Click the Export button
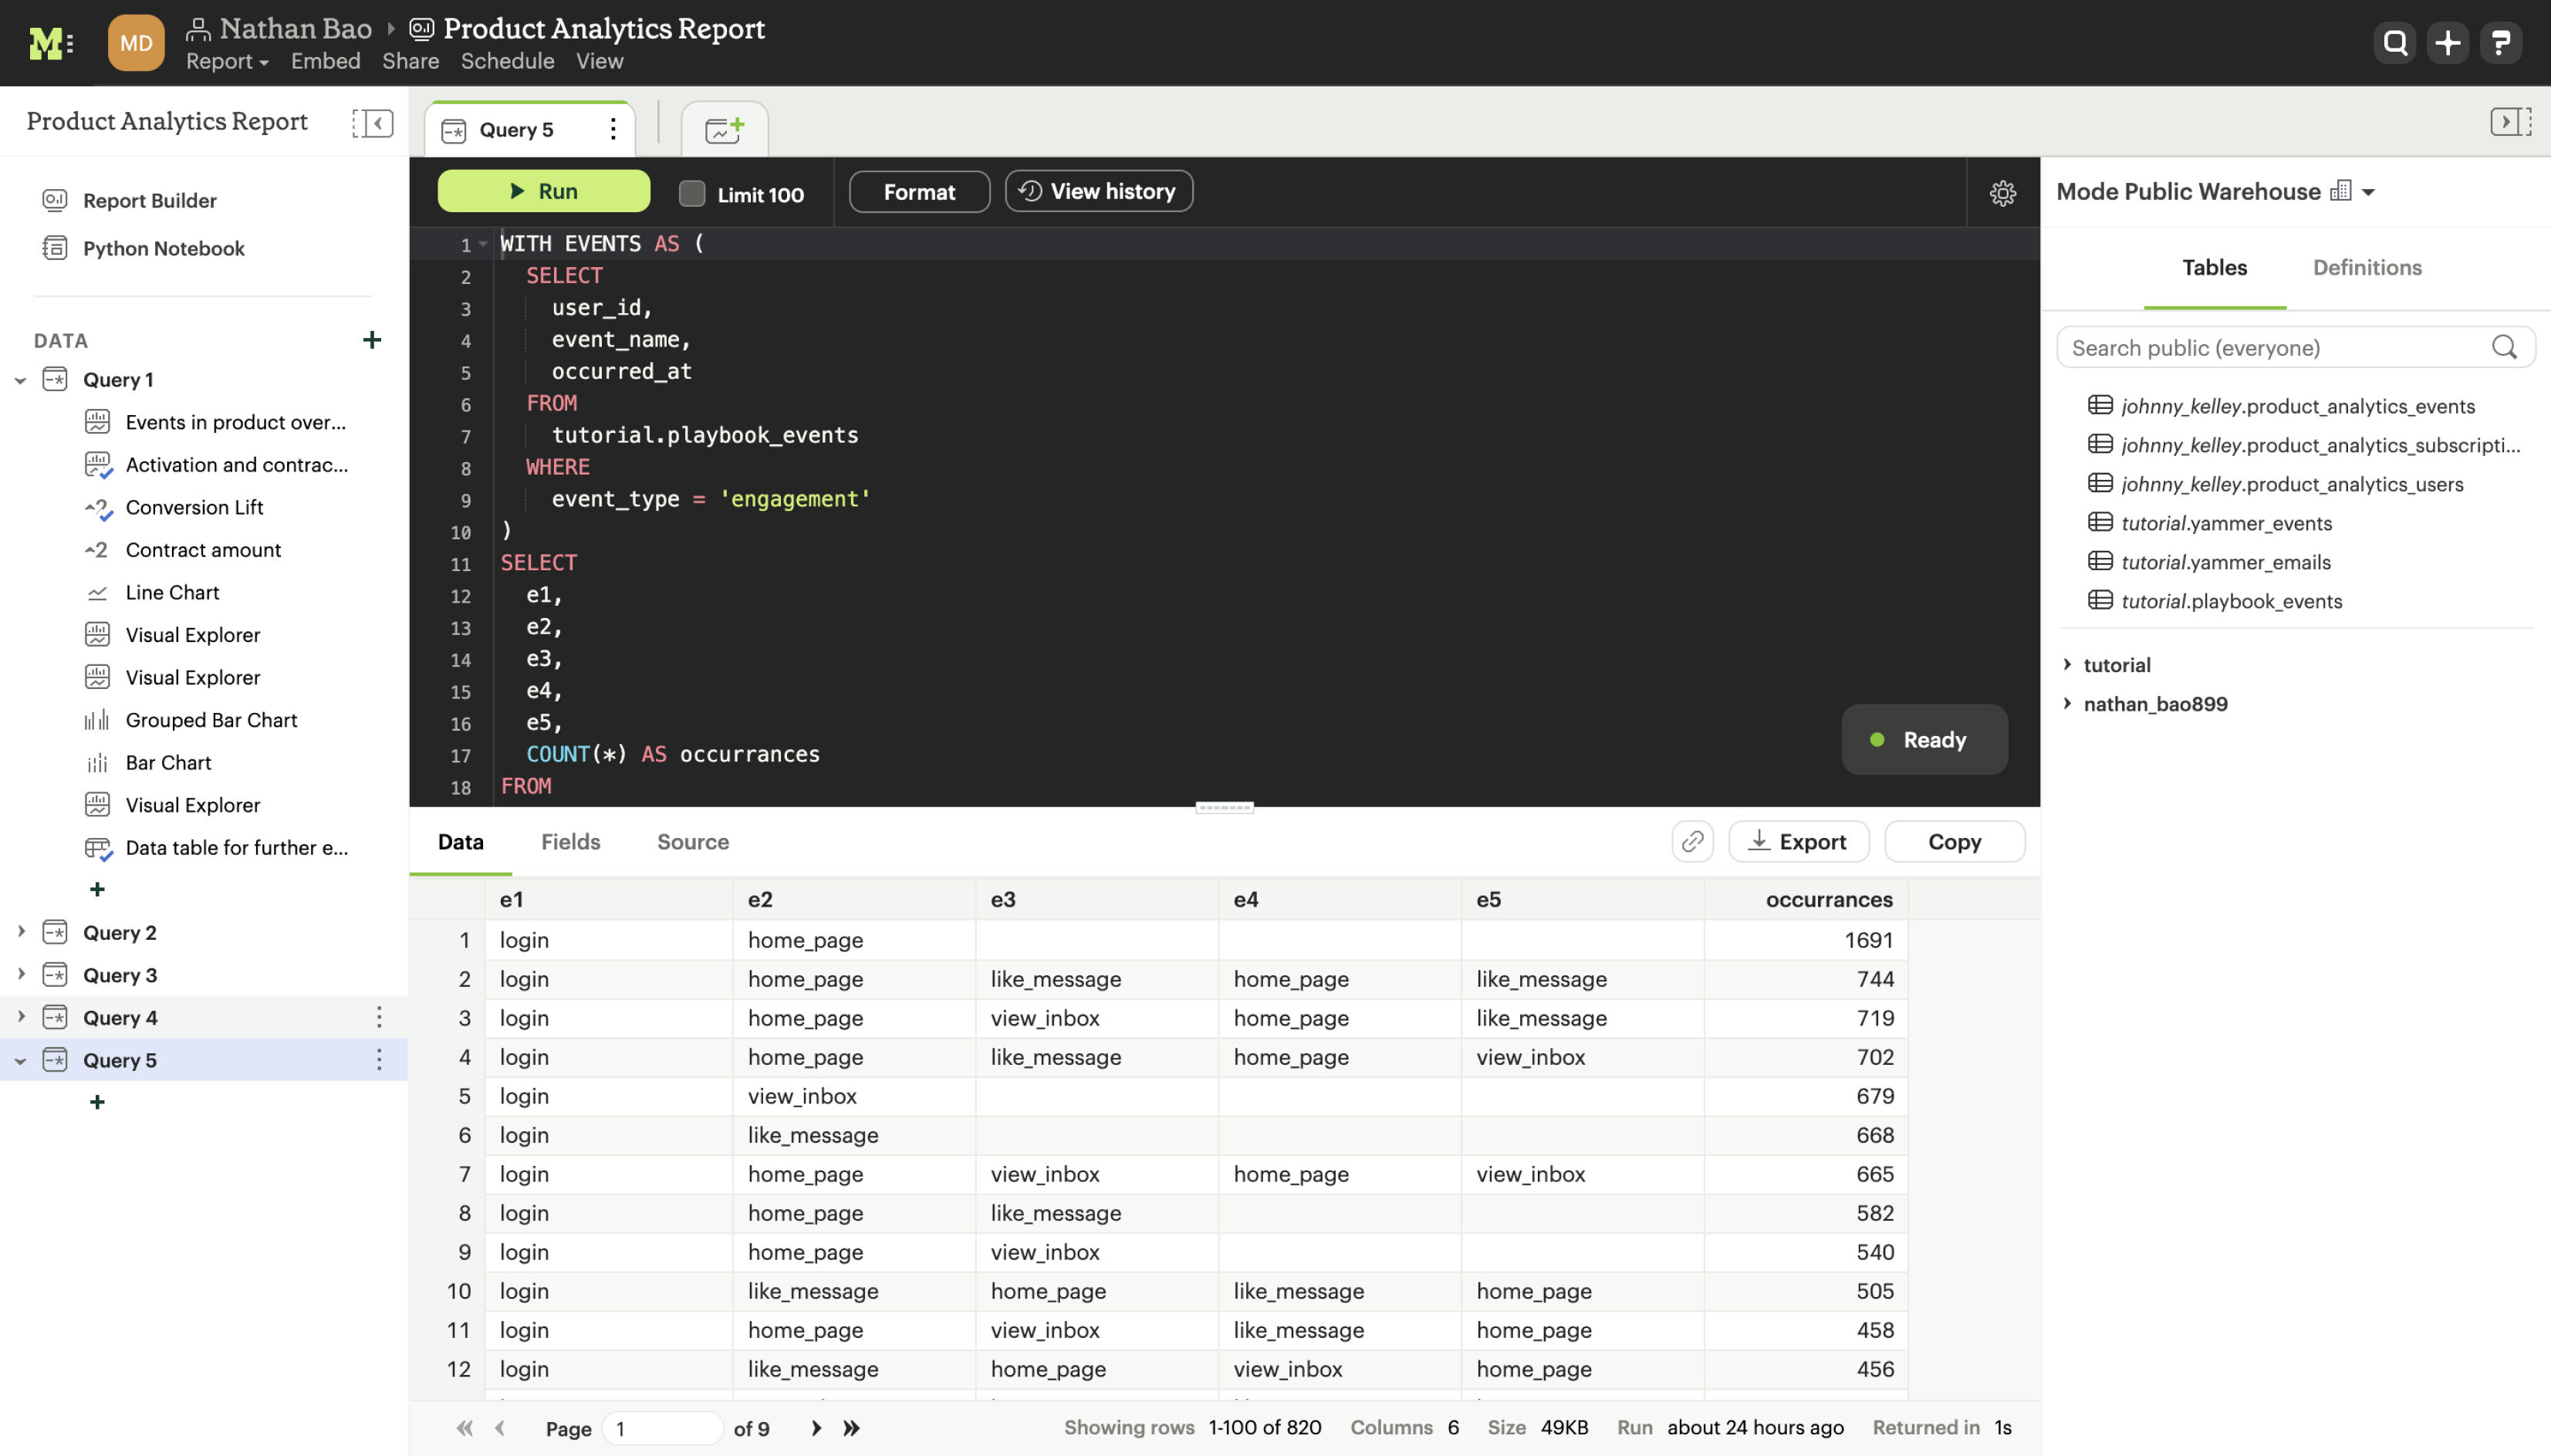Screen dimensions: 2551x1456 [1798, 841]
